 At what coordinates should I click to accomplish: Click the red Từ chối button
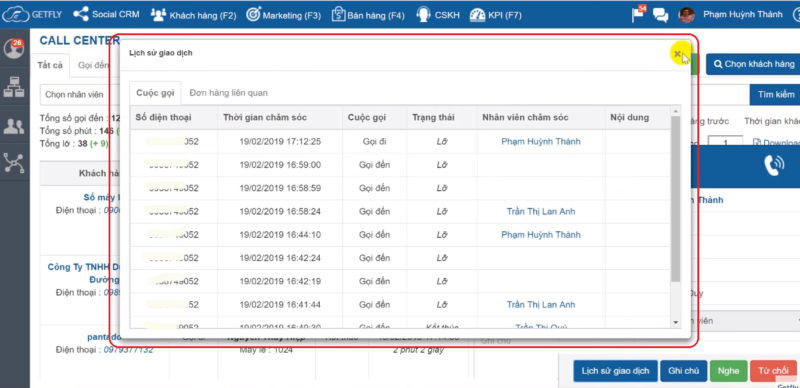(x=773, y=371)
